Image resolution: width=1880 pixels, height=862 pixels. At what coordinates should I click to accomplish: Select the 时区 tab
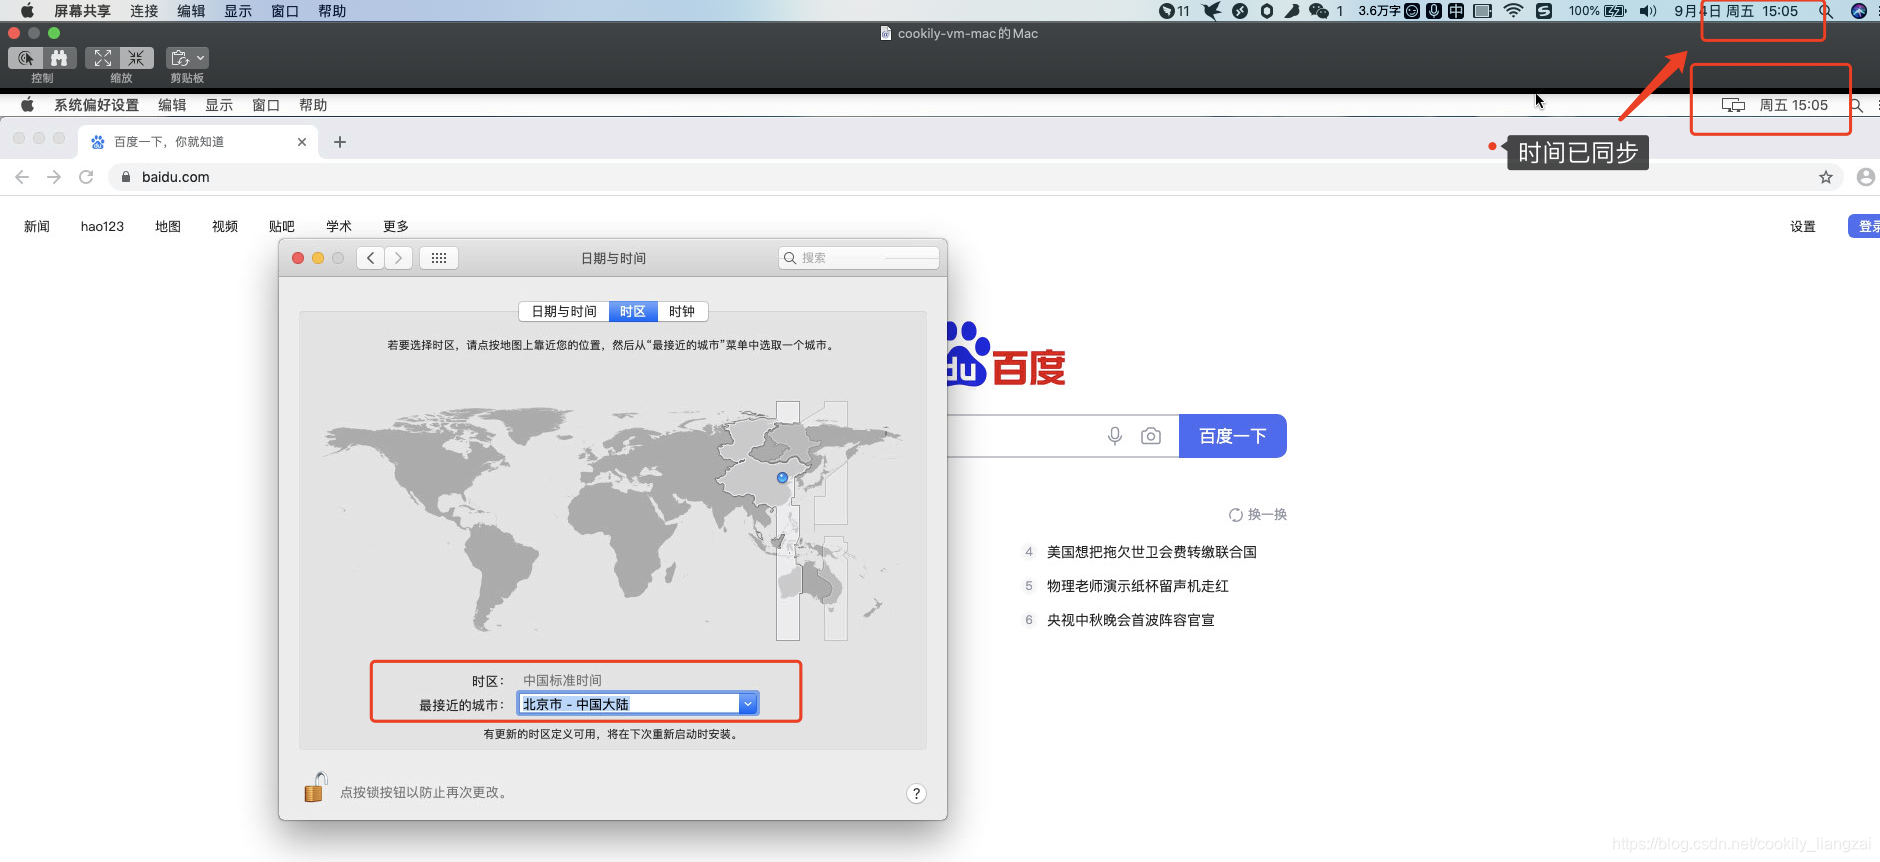click(x=632, y=311)
